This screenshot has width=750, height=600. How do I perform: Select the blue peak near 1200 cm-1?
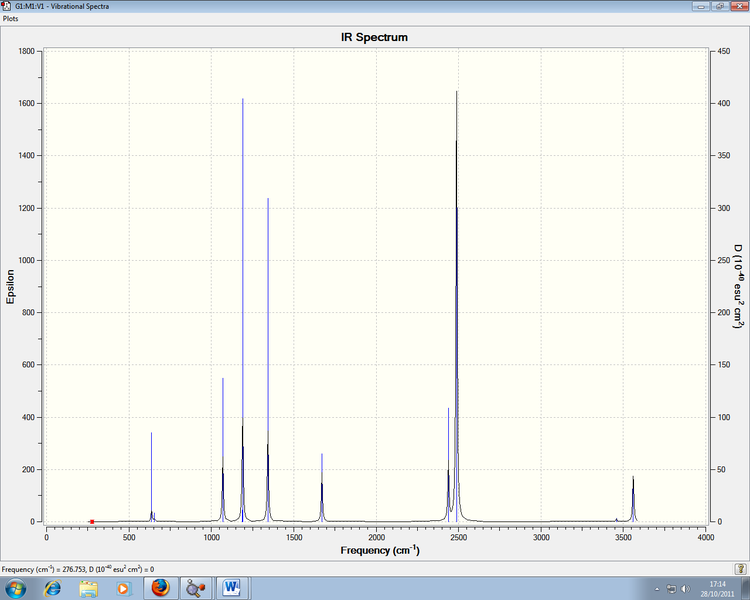tap(243, 310)
